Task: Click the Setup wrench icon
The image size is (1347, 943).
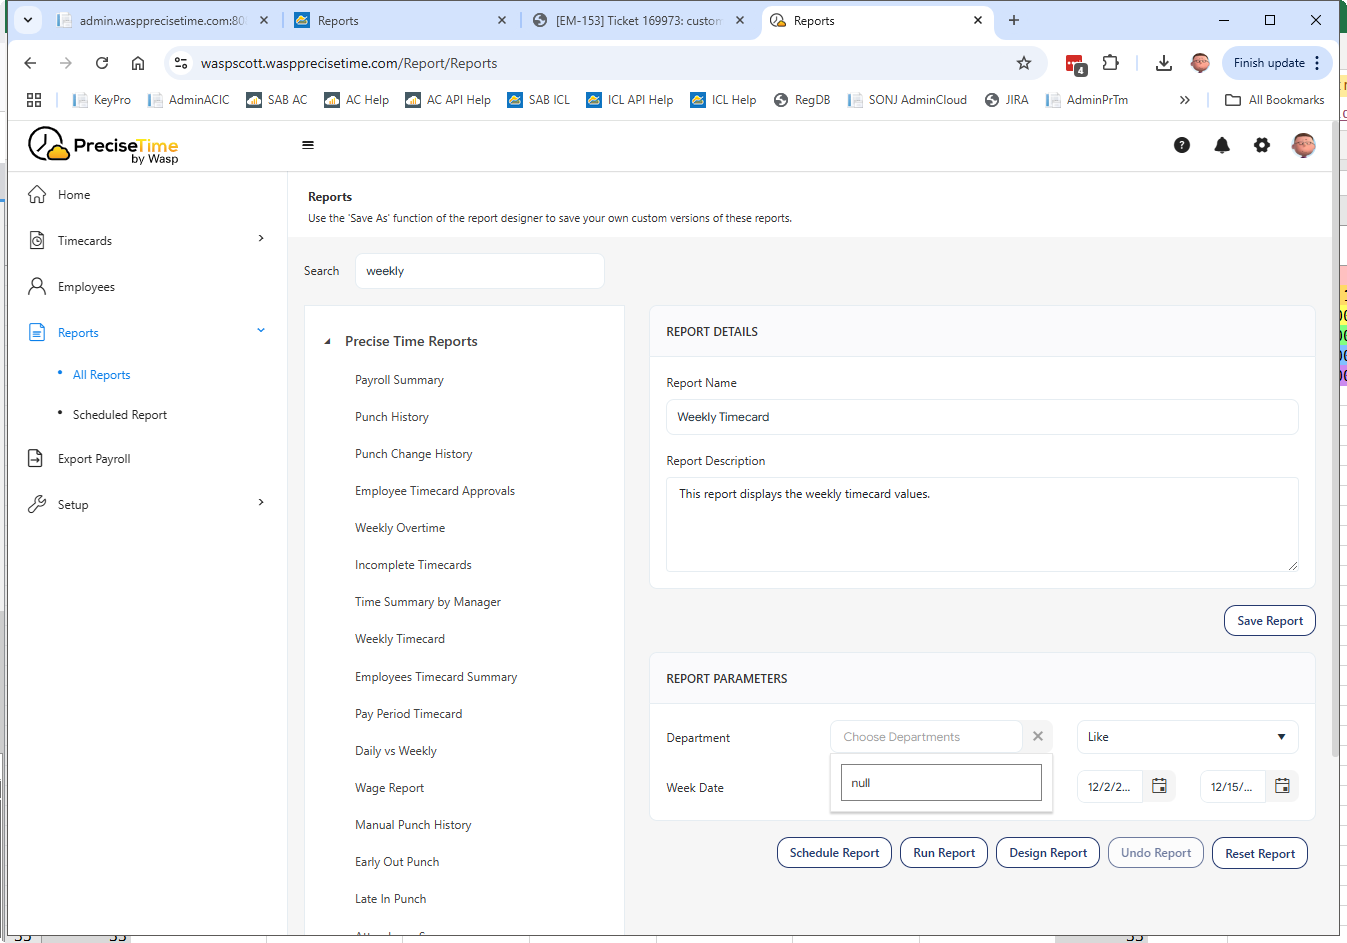Action: click(x=37, y=505)
